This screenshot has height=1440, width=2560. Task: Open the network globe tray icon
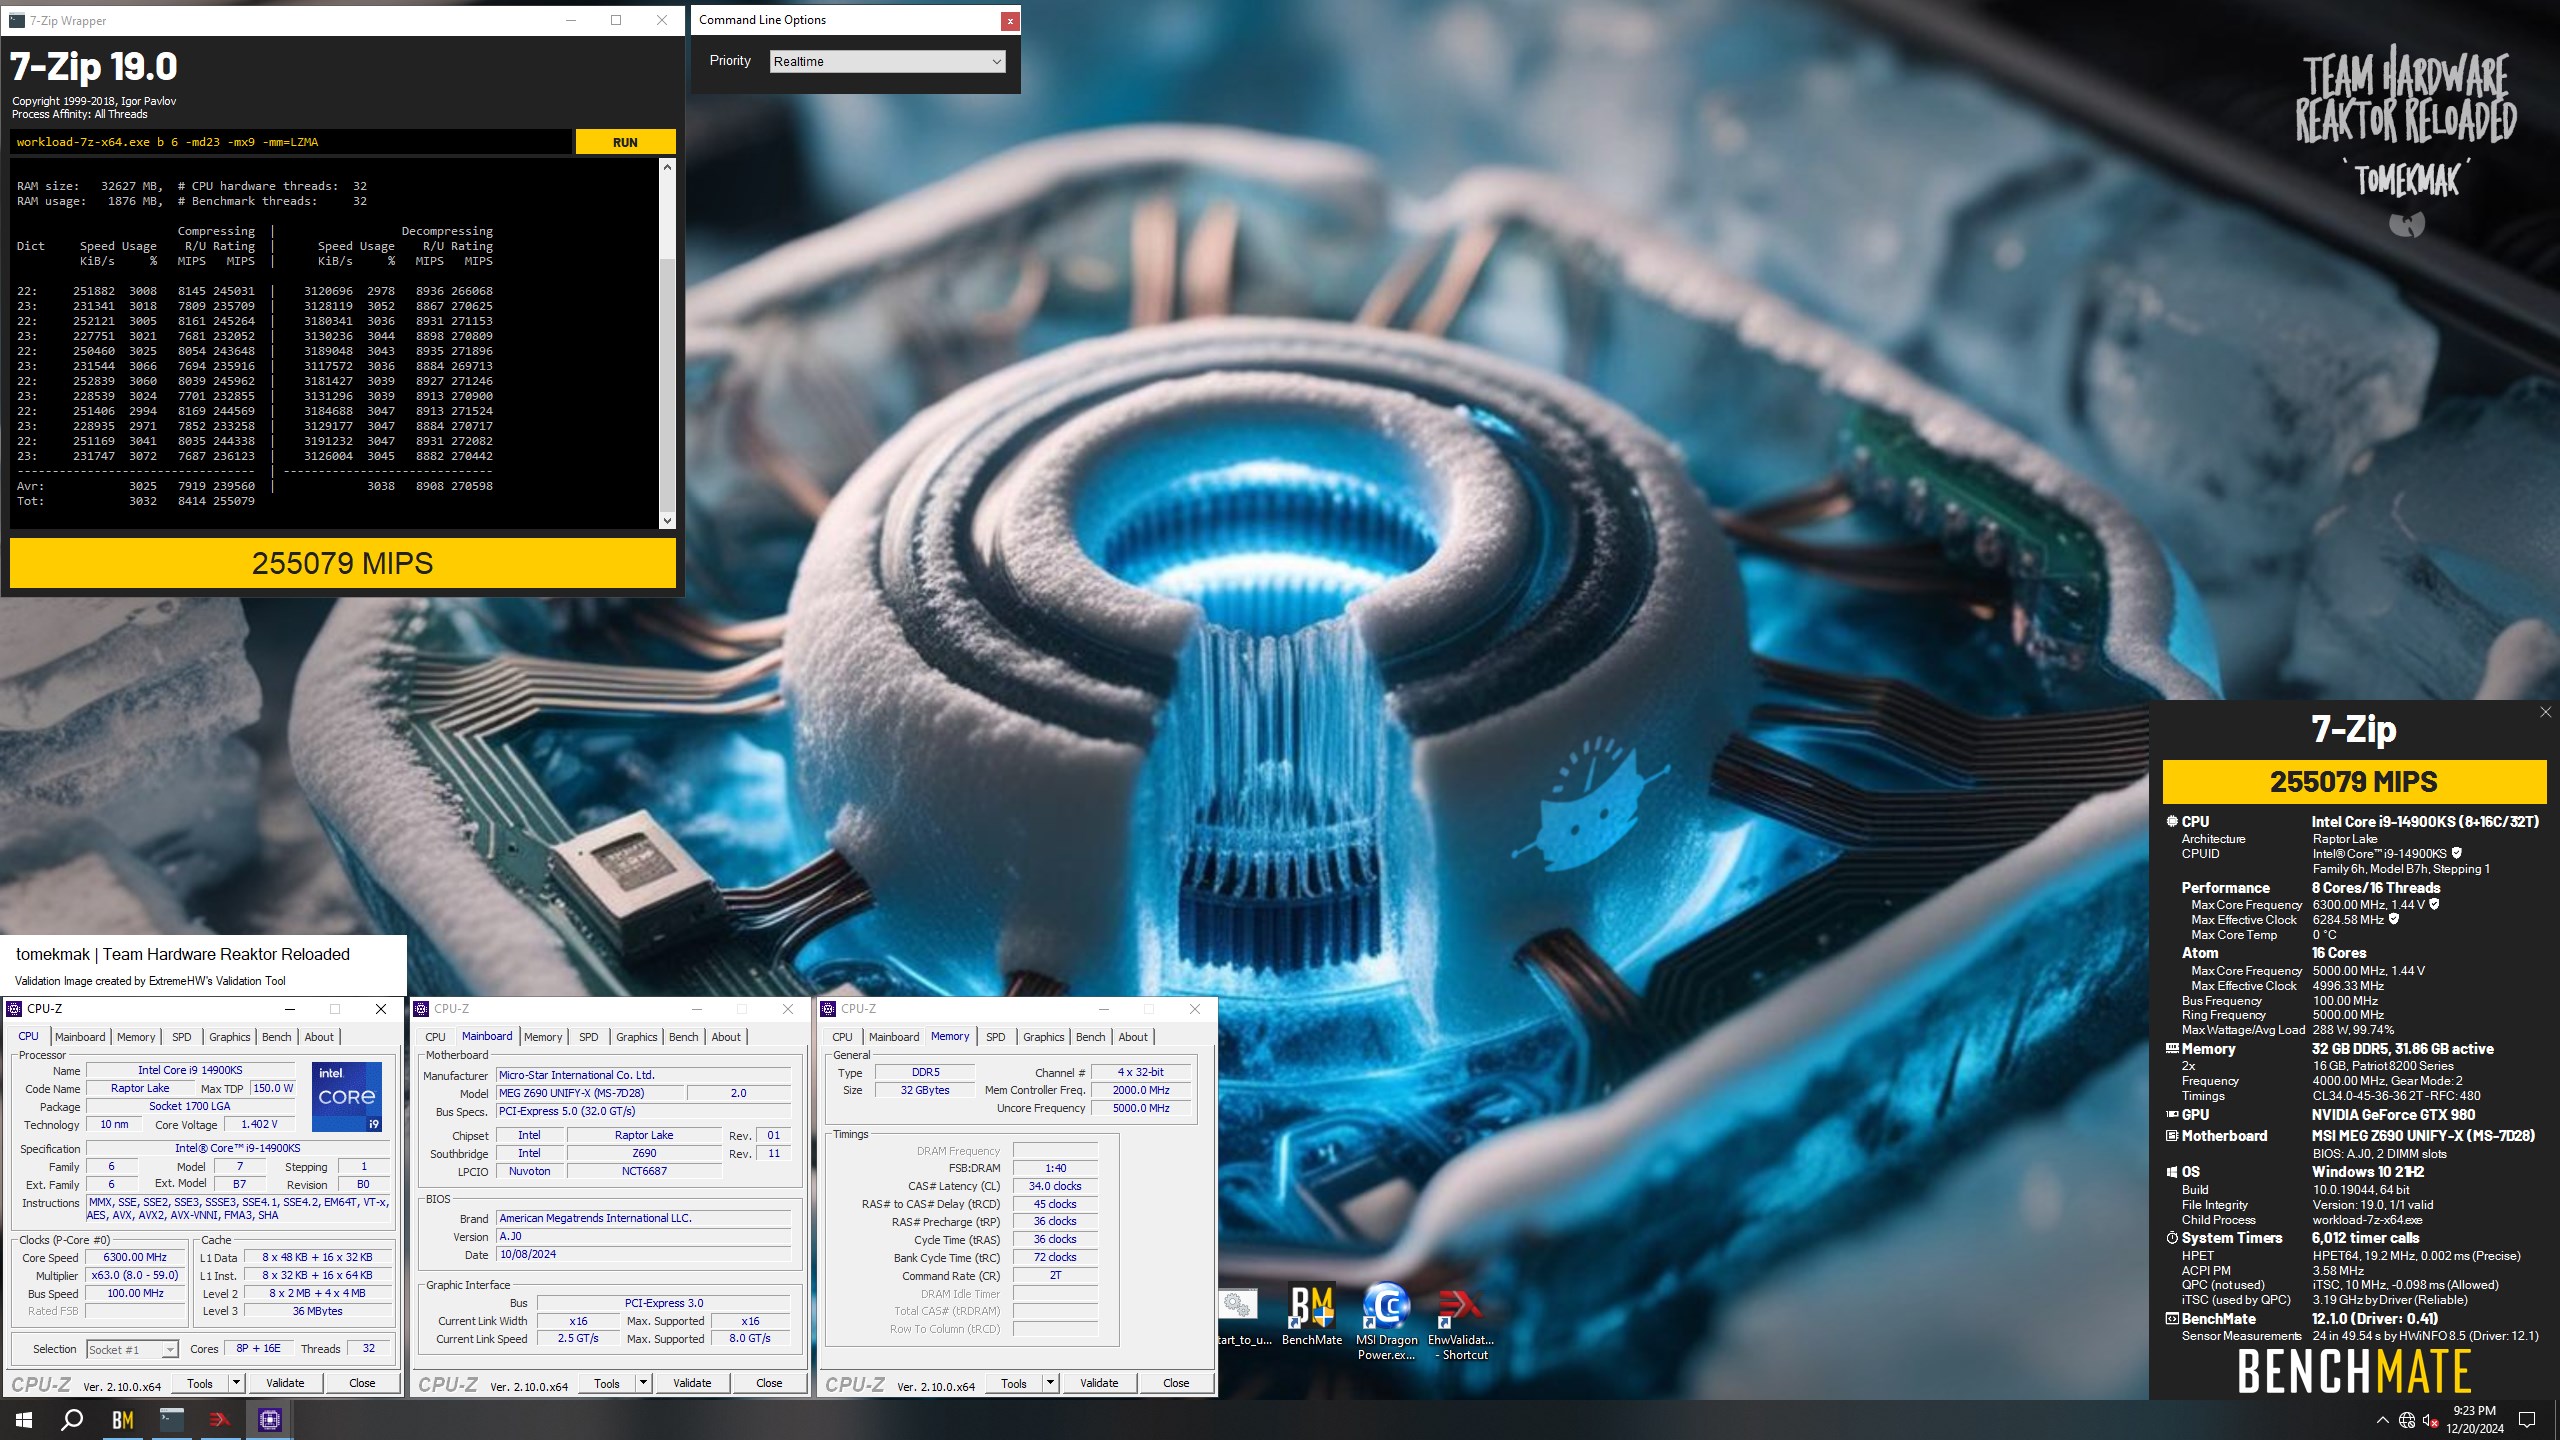coord(2407,1420)
